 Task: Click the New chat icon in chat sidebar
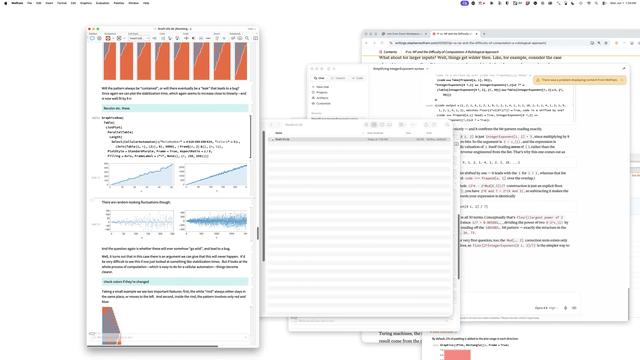(x=313, y=87)
